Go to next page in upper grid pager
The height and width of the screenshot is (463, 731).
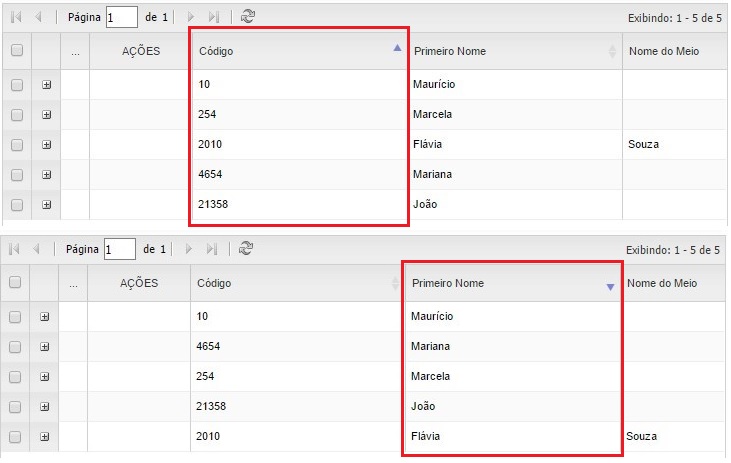pyautogui.click(x=191, y=18)
